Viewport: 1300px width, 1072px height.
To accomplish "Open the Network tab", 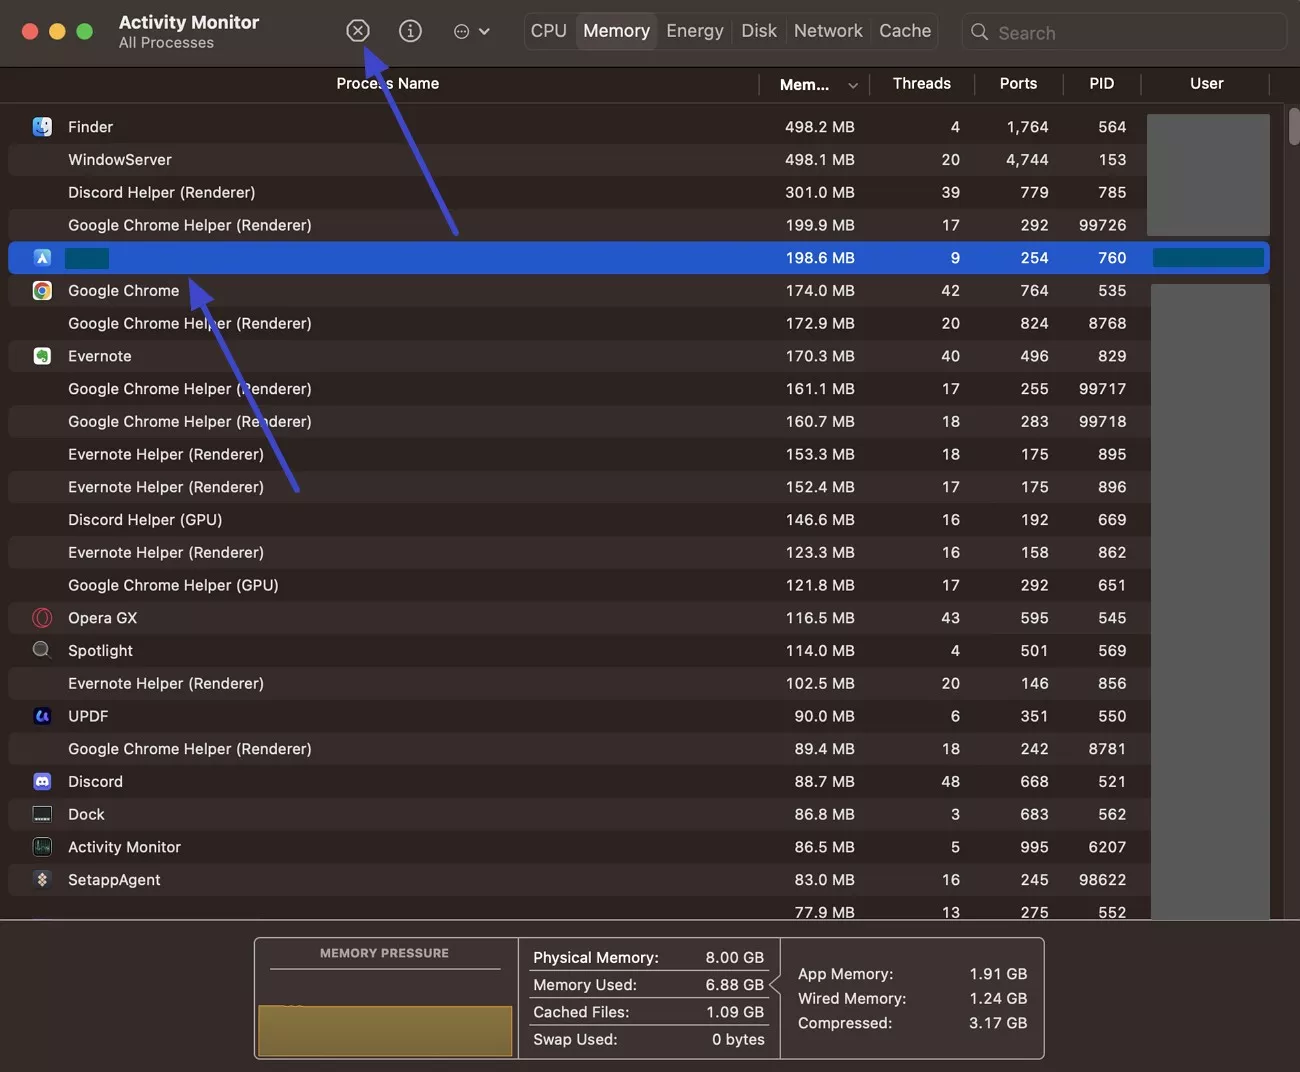I will pos(828,30).
